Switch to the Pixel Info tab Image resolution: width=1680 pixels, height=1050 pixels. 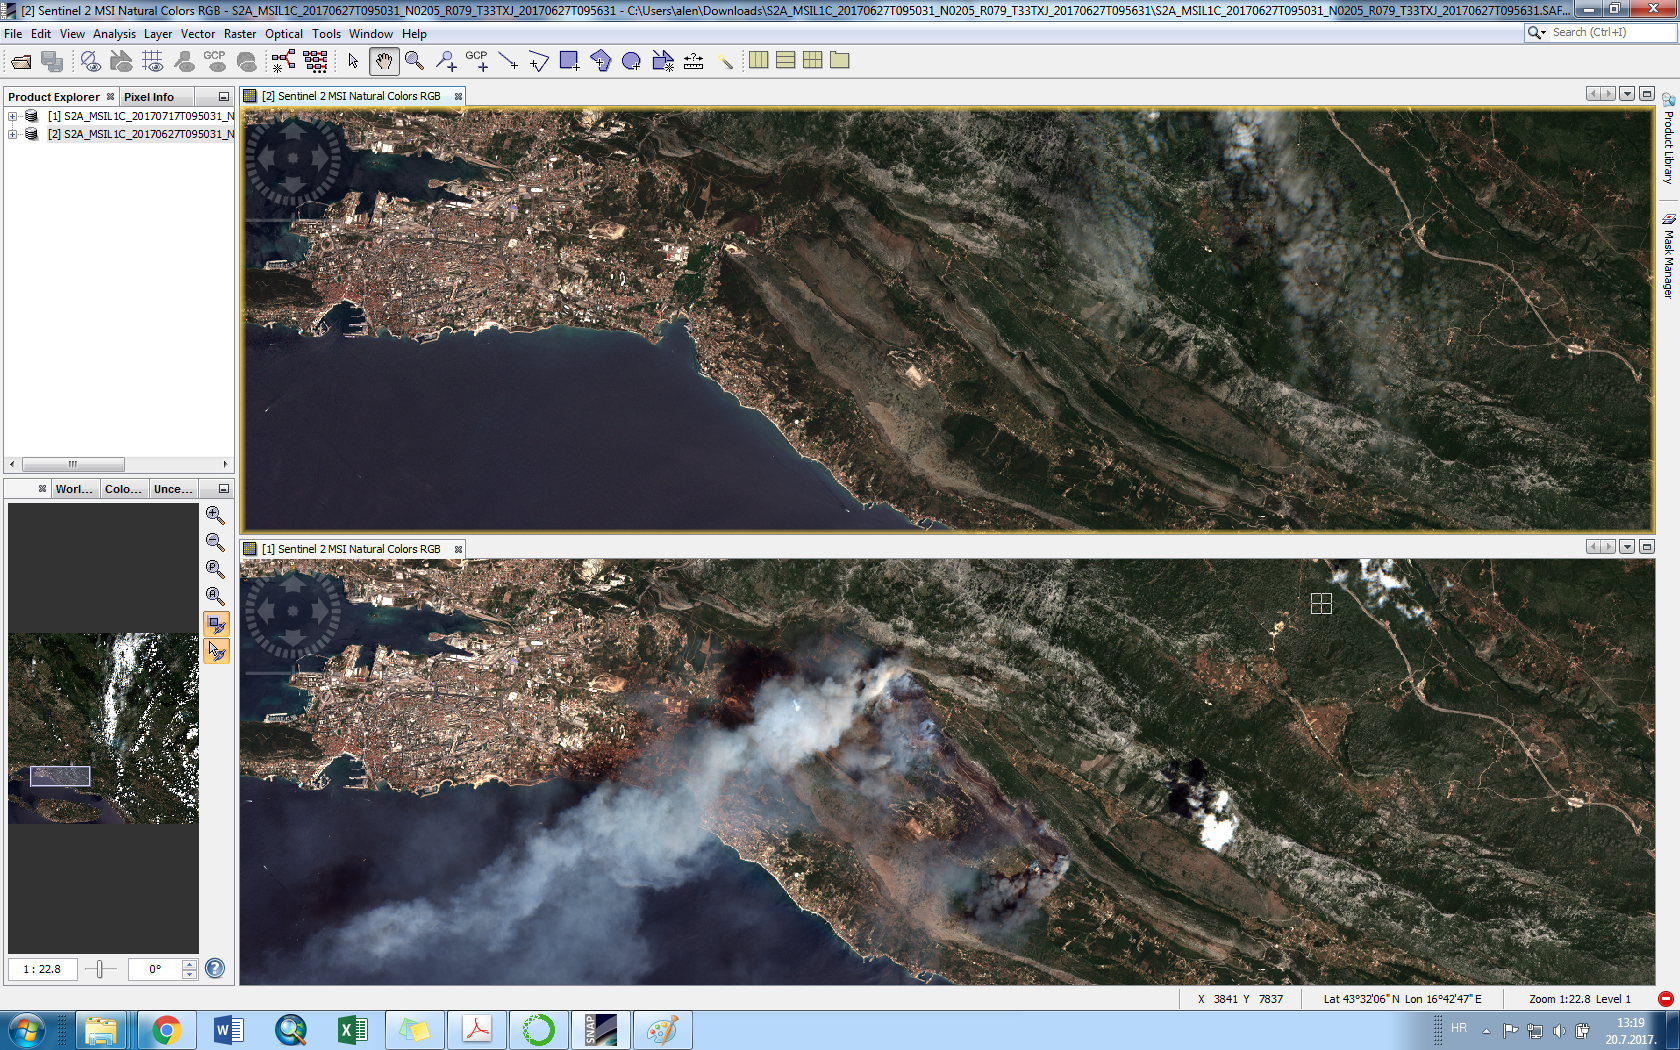click(149, 97)
